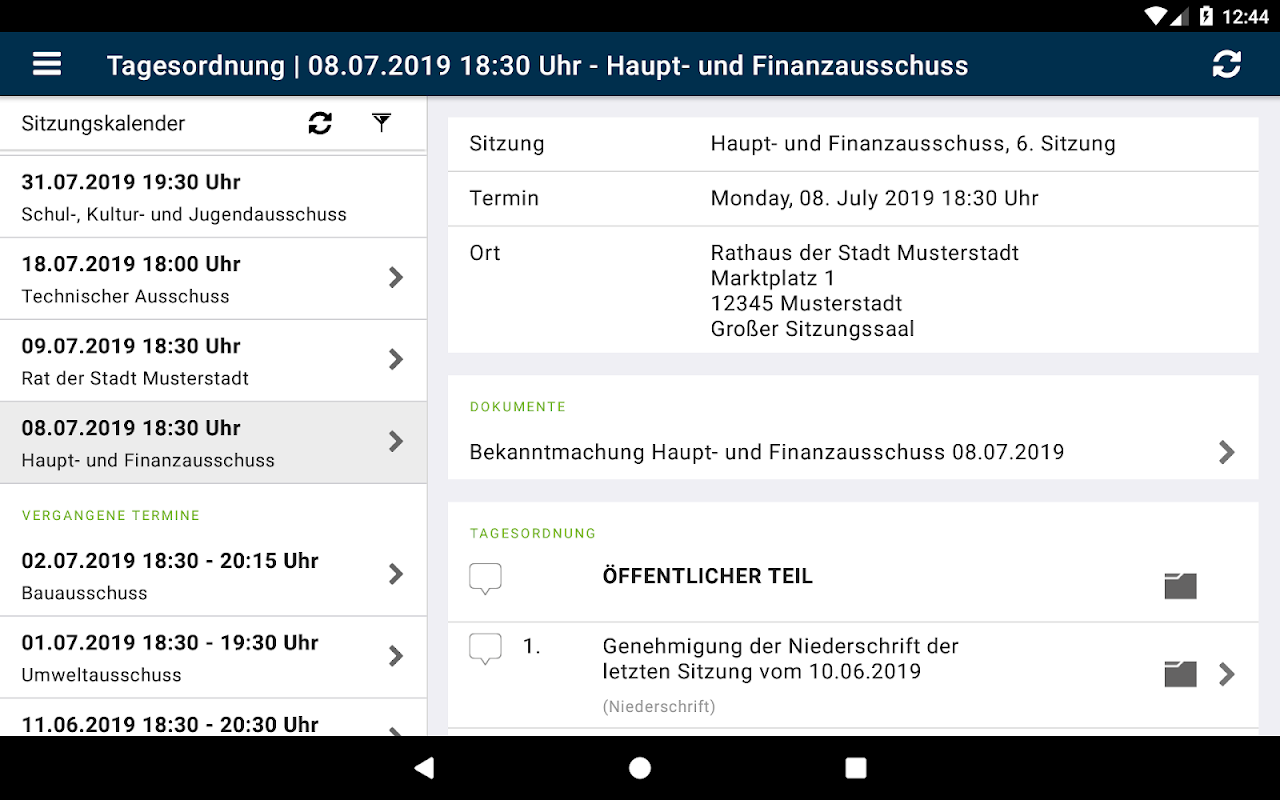This screenshot has width=1280, height=800.
Task: Refresh the agenda using top-right sync icon
Action: (1226, 65)
